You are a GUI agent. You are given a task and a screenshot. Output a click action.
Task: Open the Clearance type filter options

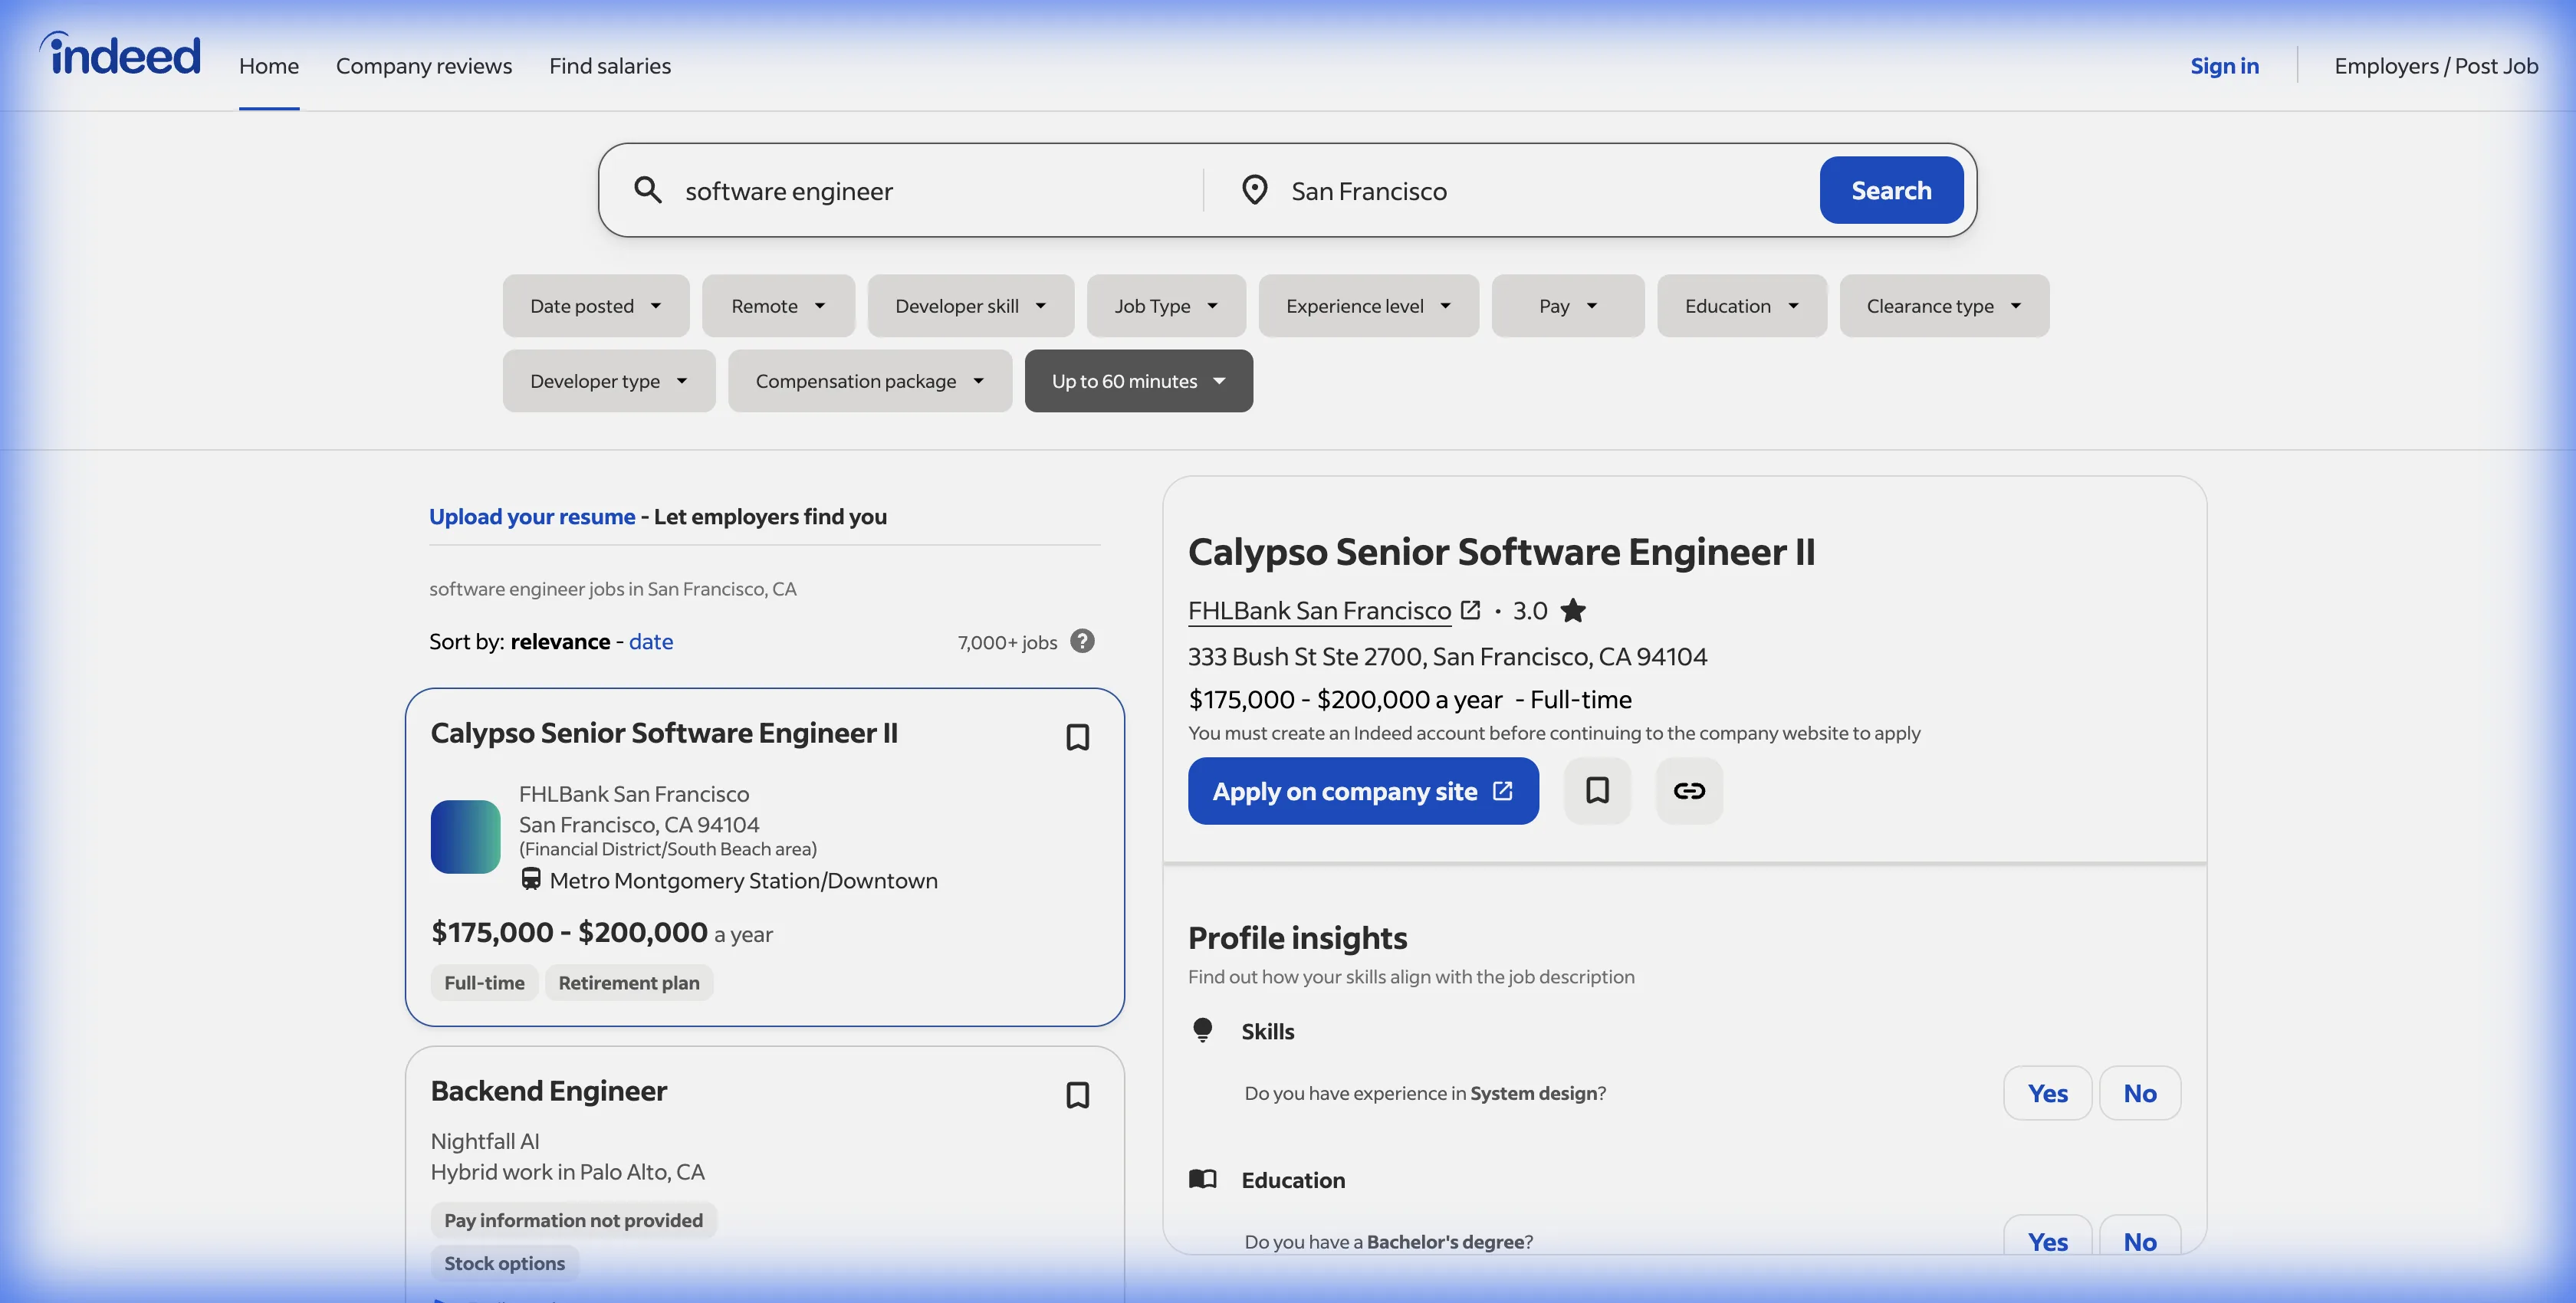pyautogui.click(x=1943, y=306)
